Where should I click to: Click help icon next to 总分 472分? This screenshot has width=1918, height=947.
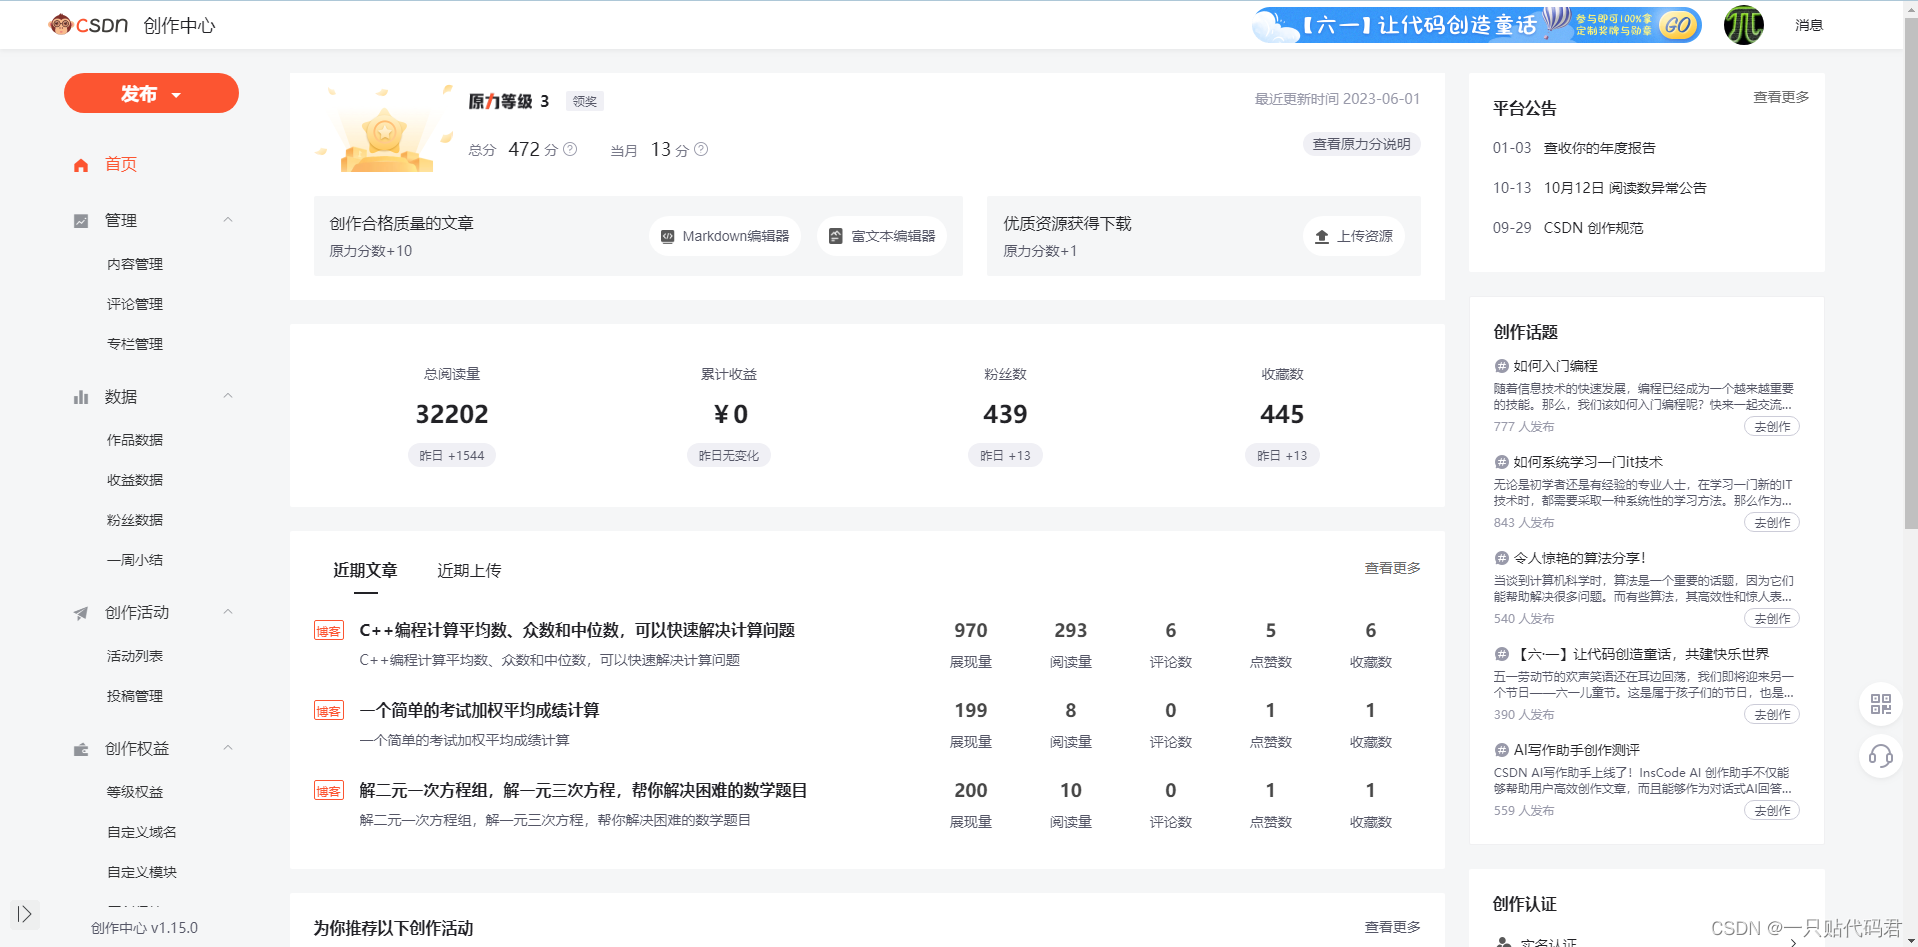click(x=570, y=149)
